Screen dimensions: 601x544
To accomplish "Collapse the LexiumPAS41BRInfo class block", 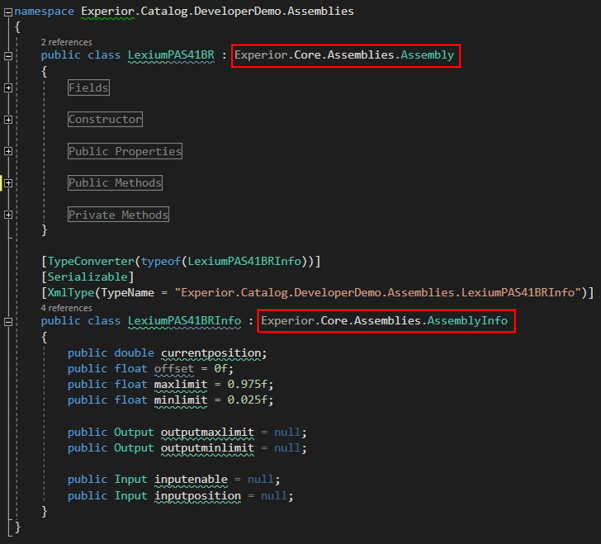I will coord(8,322).
